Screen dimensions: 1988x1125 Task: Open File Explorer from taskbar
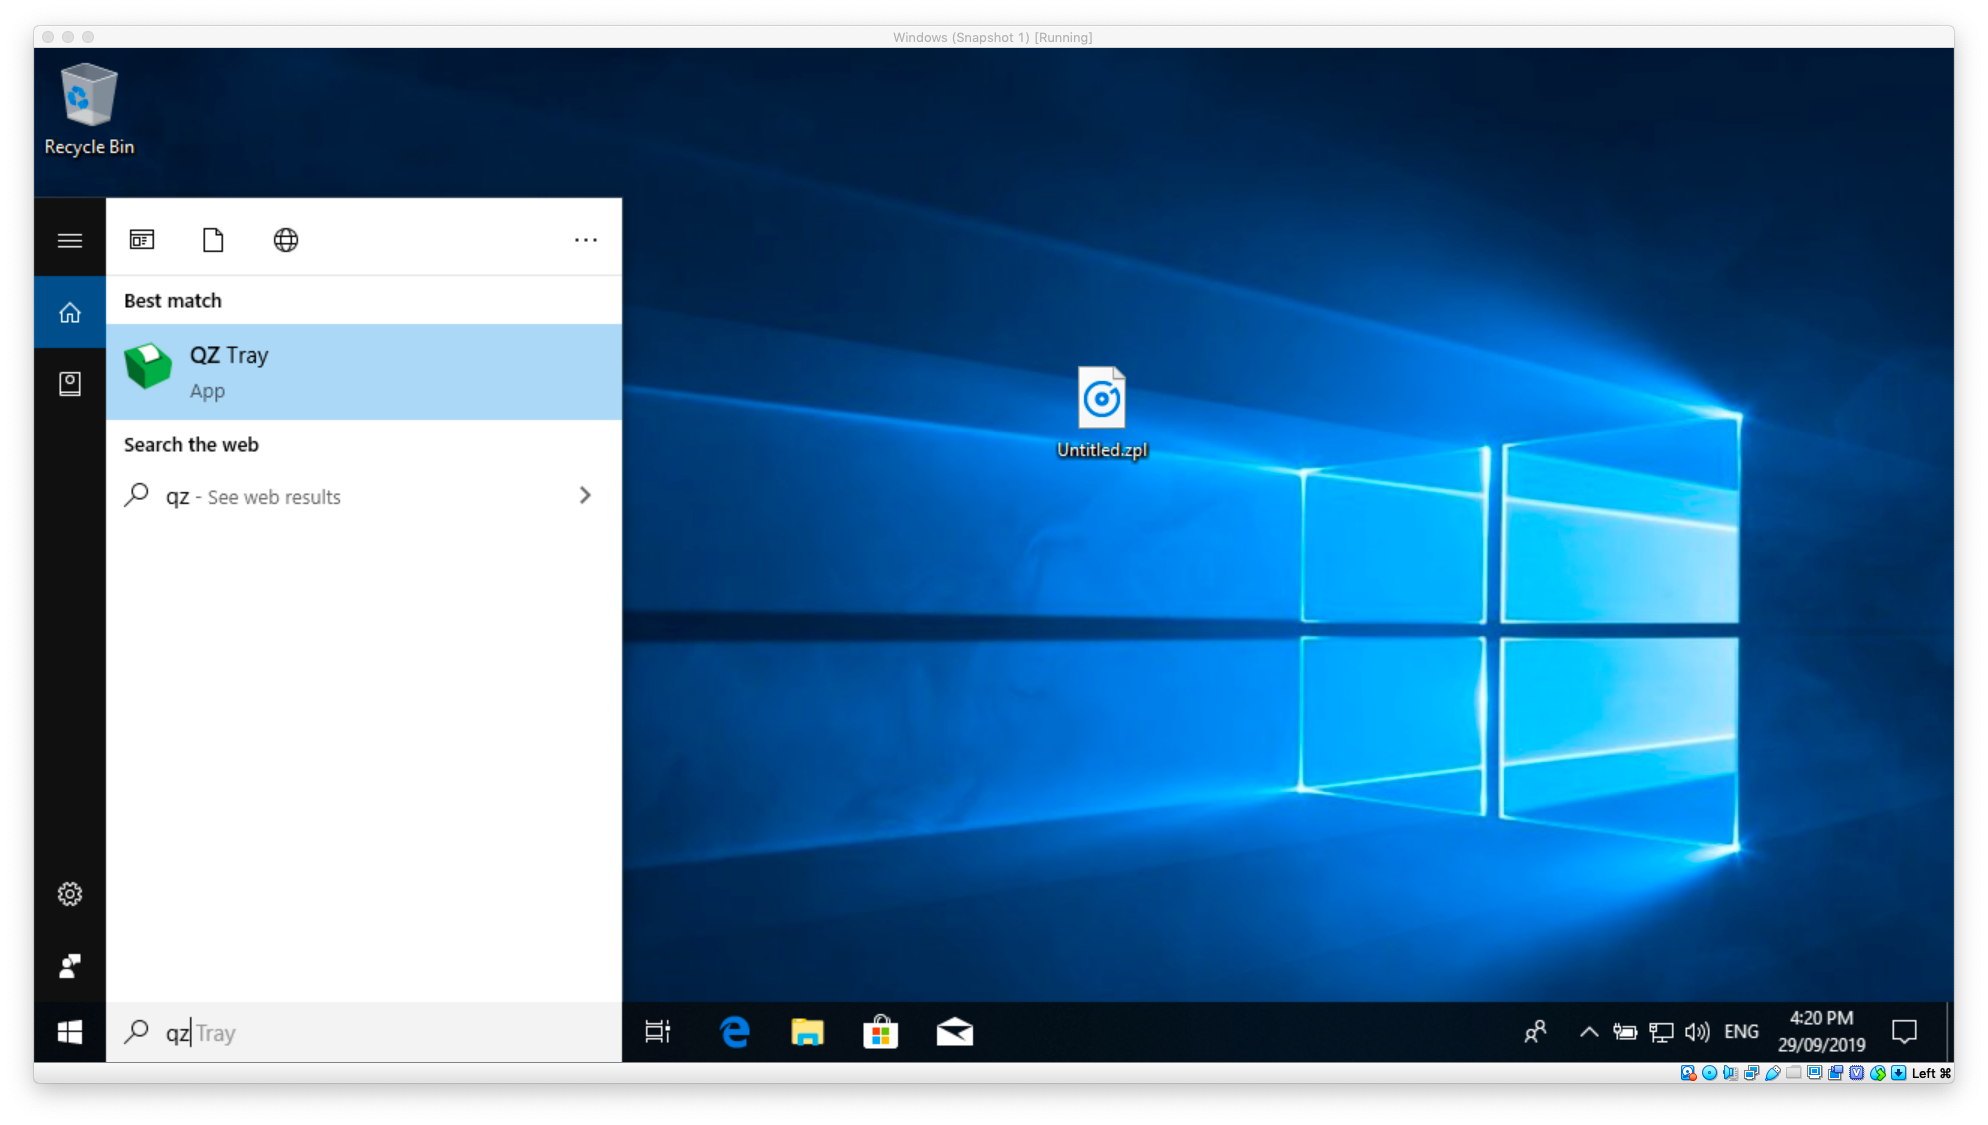click(x=807, y=1032)
